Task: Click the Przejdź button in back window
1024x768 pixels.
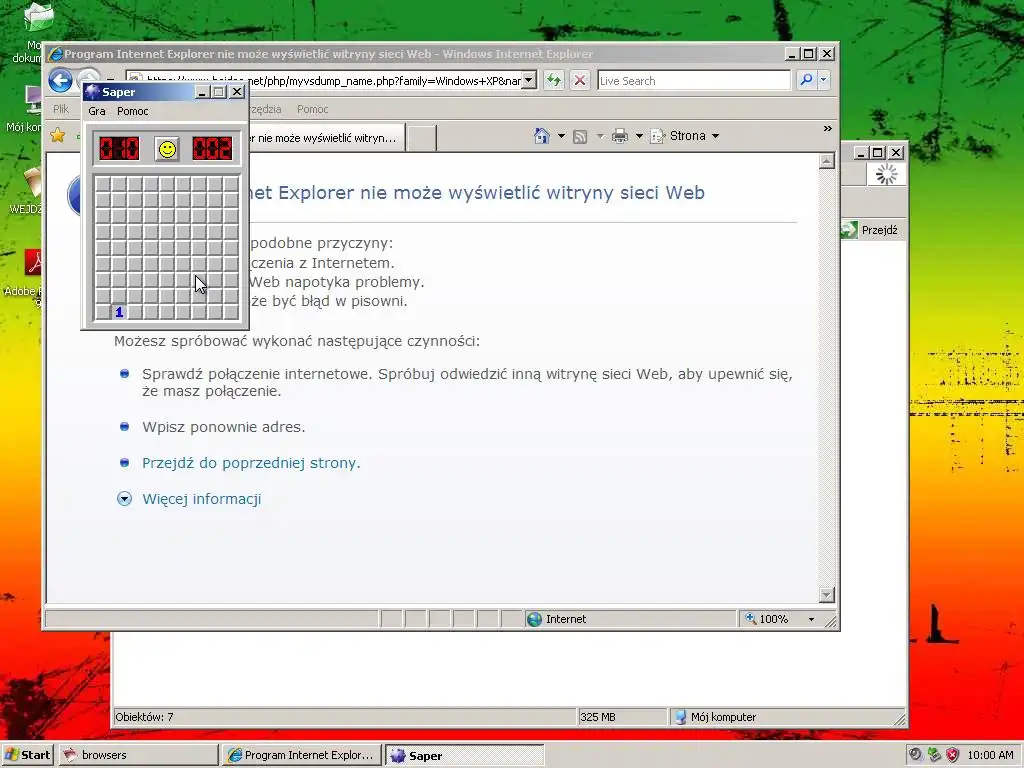Action: coord(871,230)
